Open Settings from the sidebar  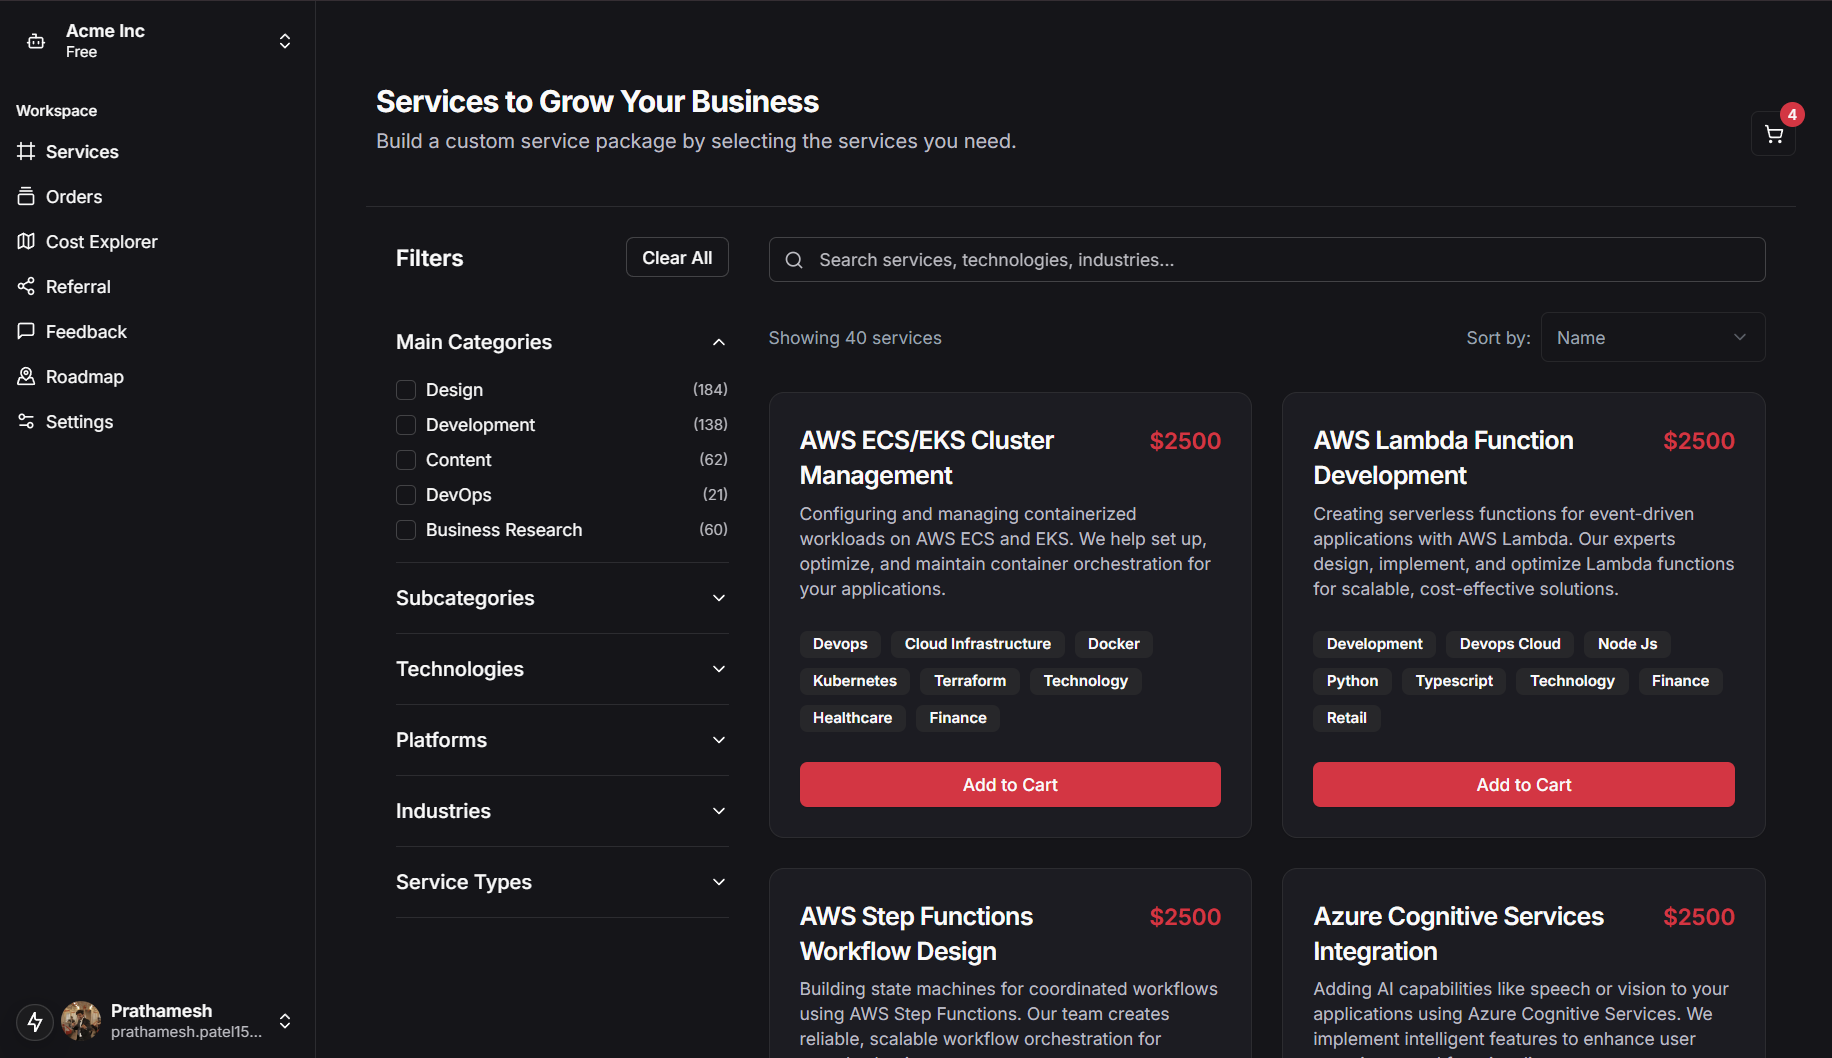coord(79,422)
